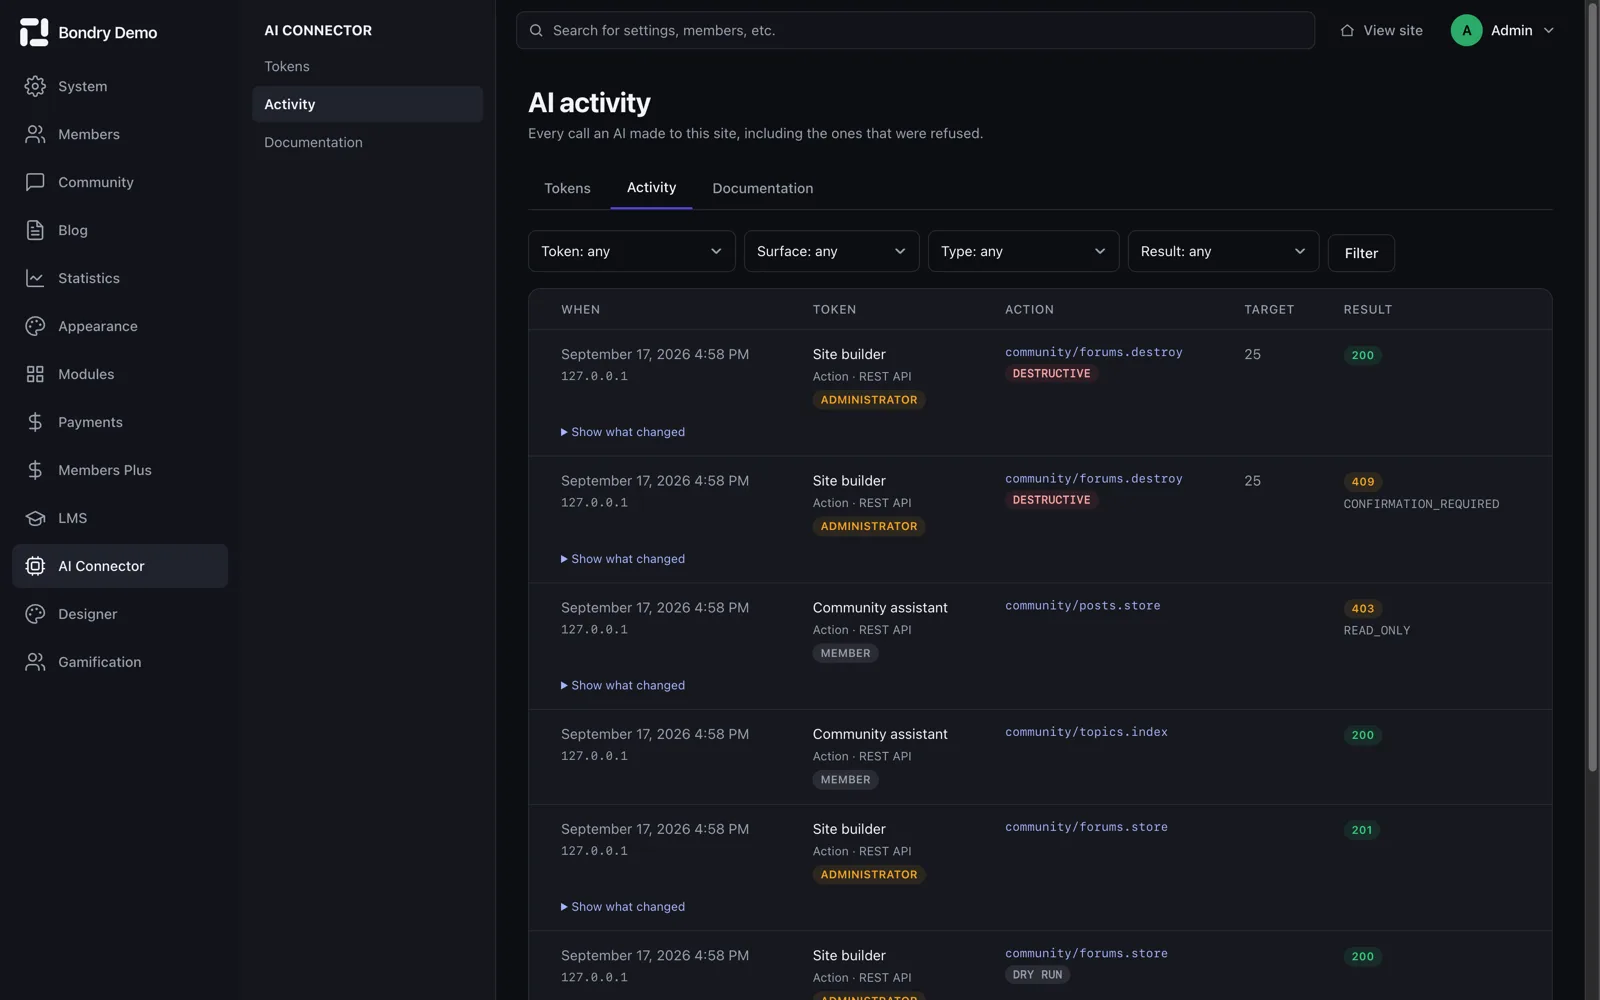Click the Filter button
This screenshot has width=1600, height=1000.
1361,253
